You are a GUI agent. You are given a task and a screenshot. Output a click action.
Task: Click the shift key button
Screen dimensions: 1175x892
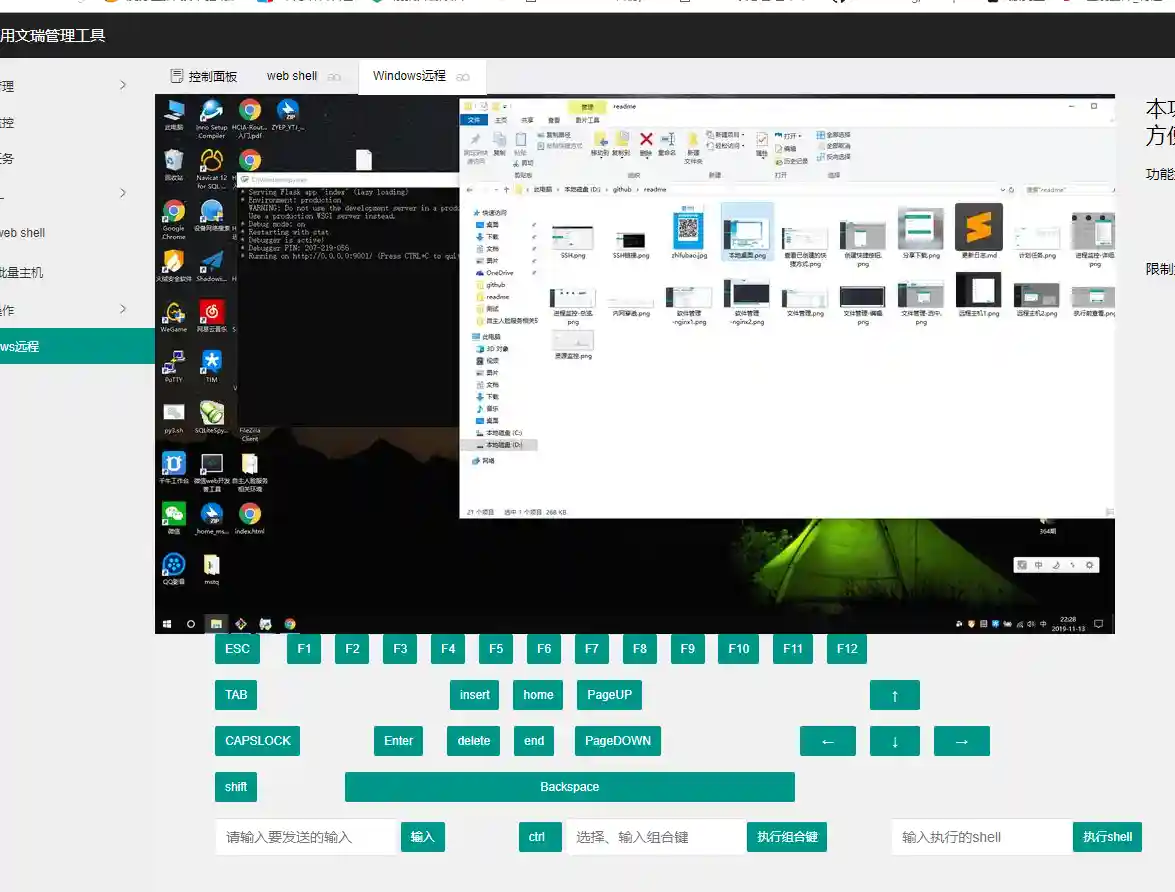point(236,787)
